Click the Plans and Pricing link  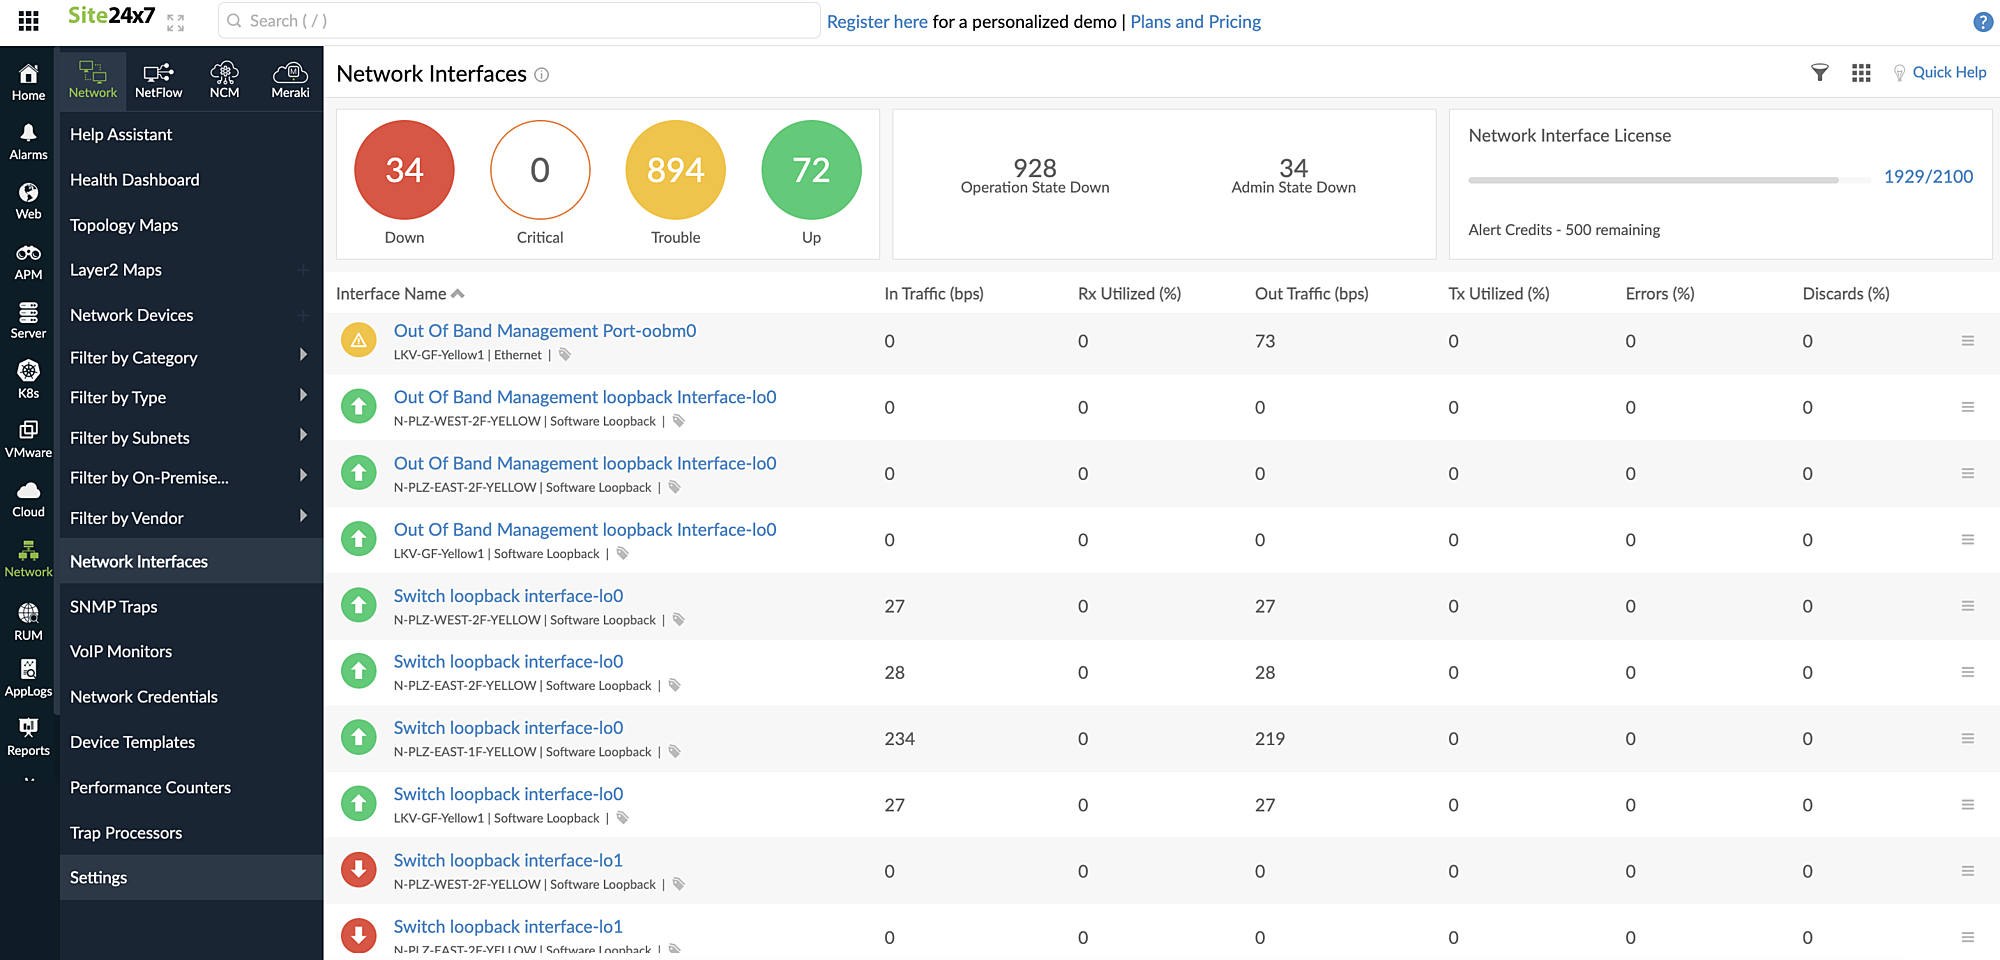(x=1195, y=21)
